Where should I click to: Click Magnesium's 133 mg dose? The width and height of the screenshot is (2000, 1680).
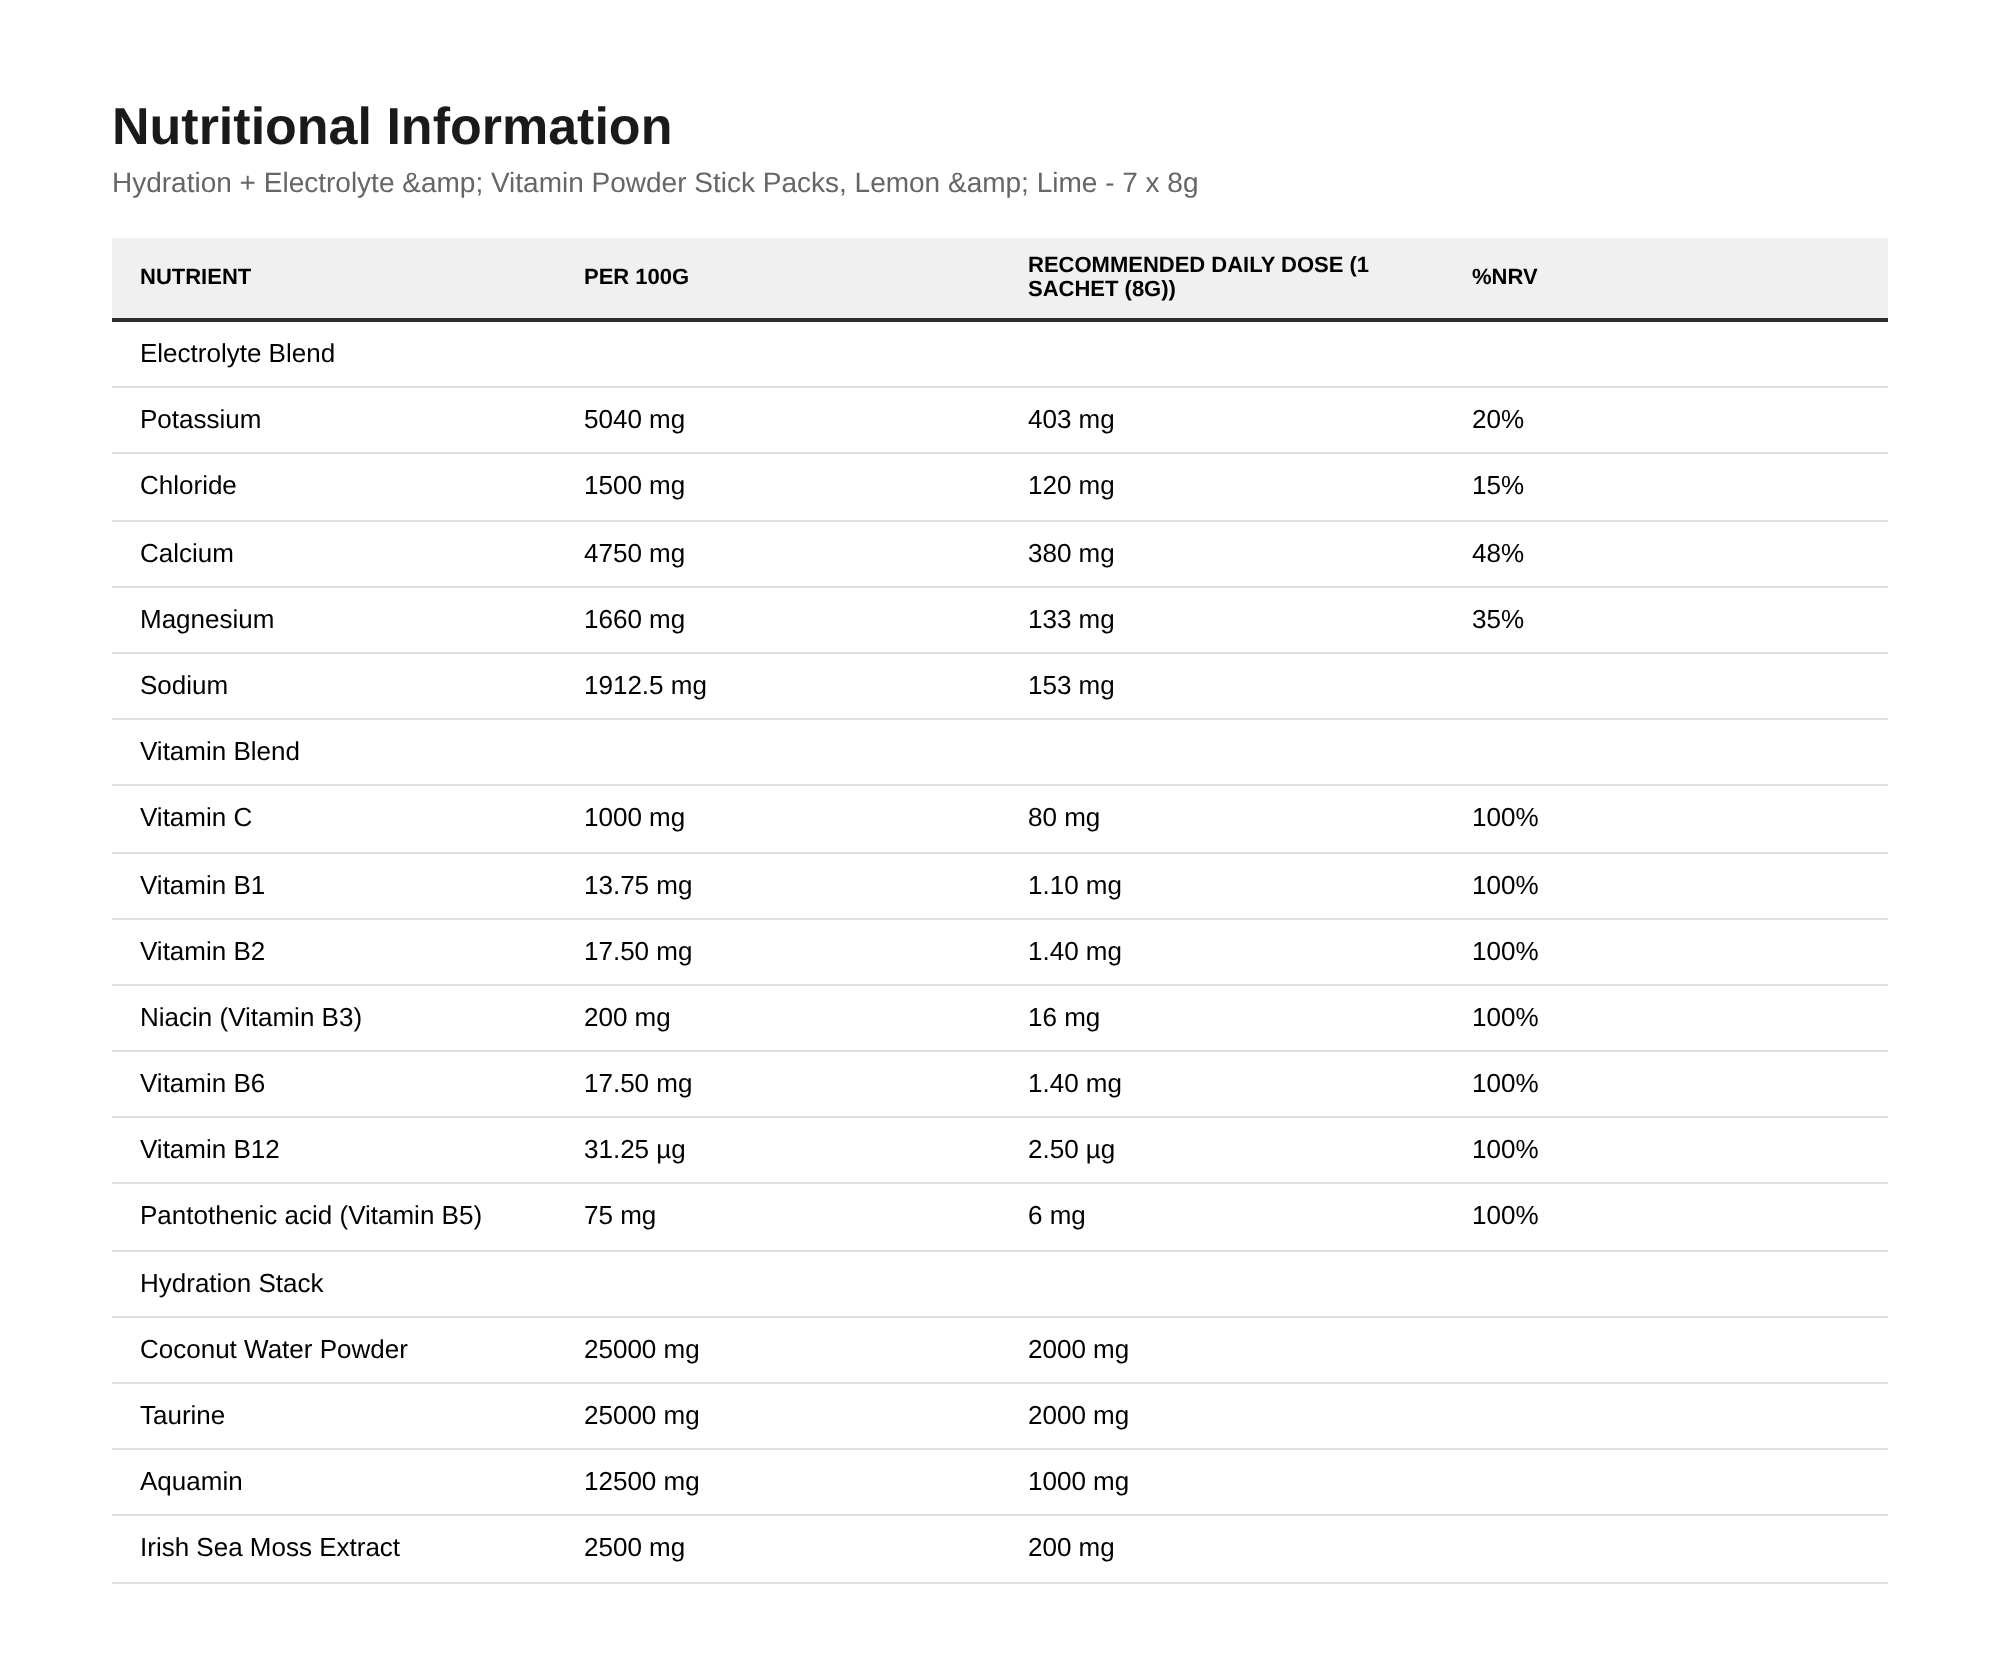pyautogui.click(x=1070, y=620)
